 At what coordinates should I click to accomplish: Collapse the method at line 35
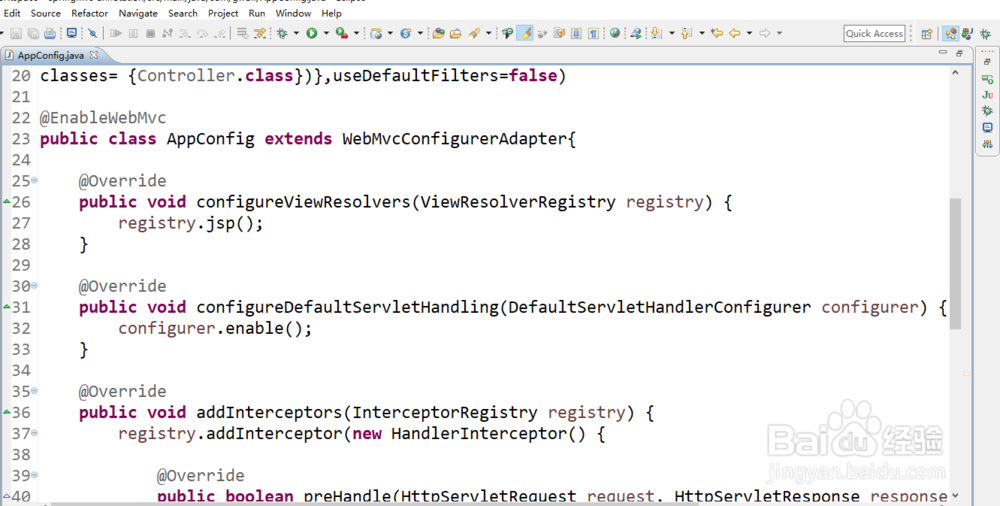click(34, 391)
